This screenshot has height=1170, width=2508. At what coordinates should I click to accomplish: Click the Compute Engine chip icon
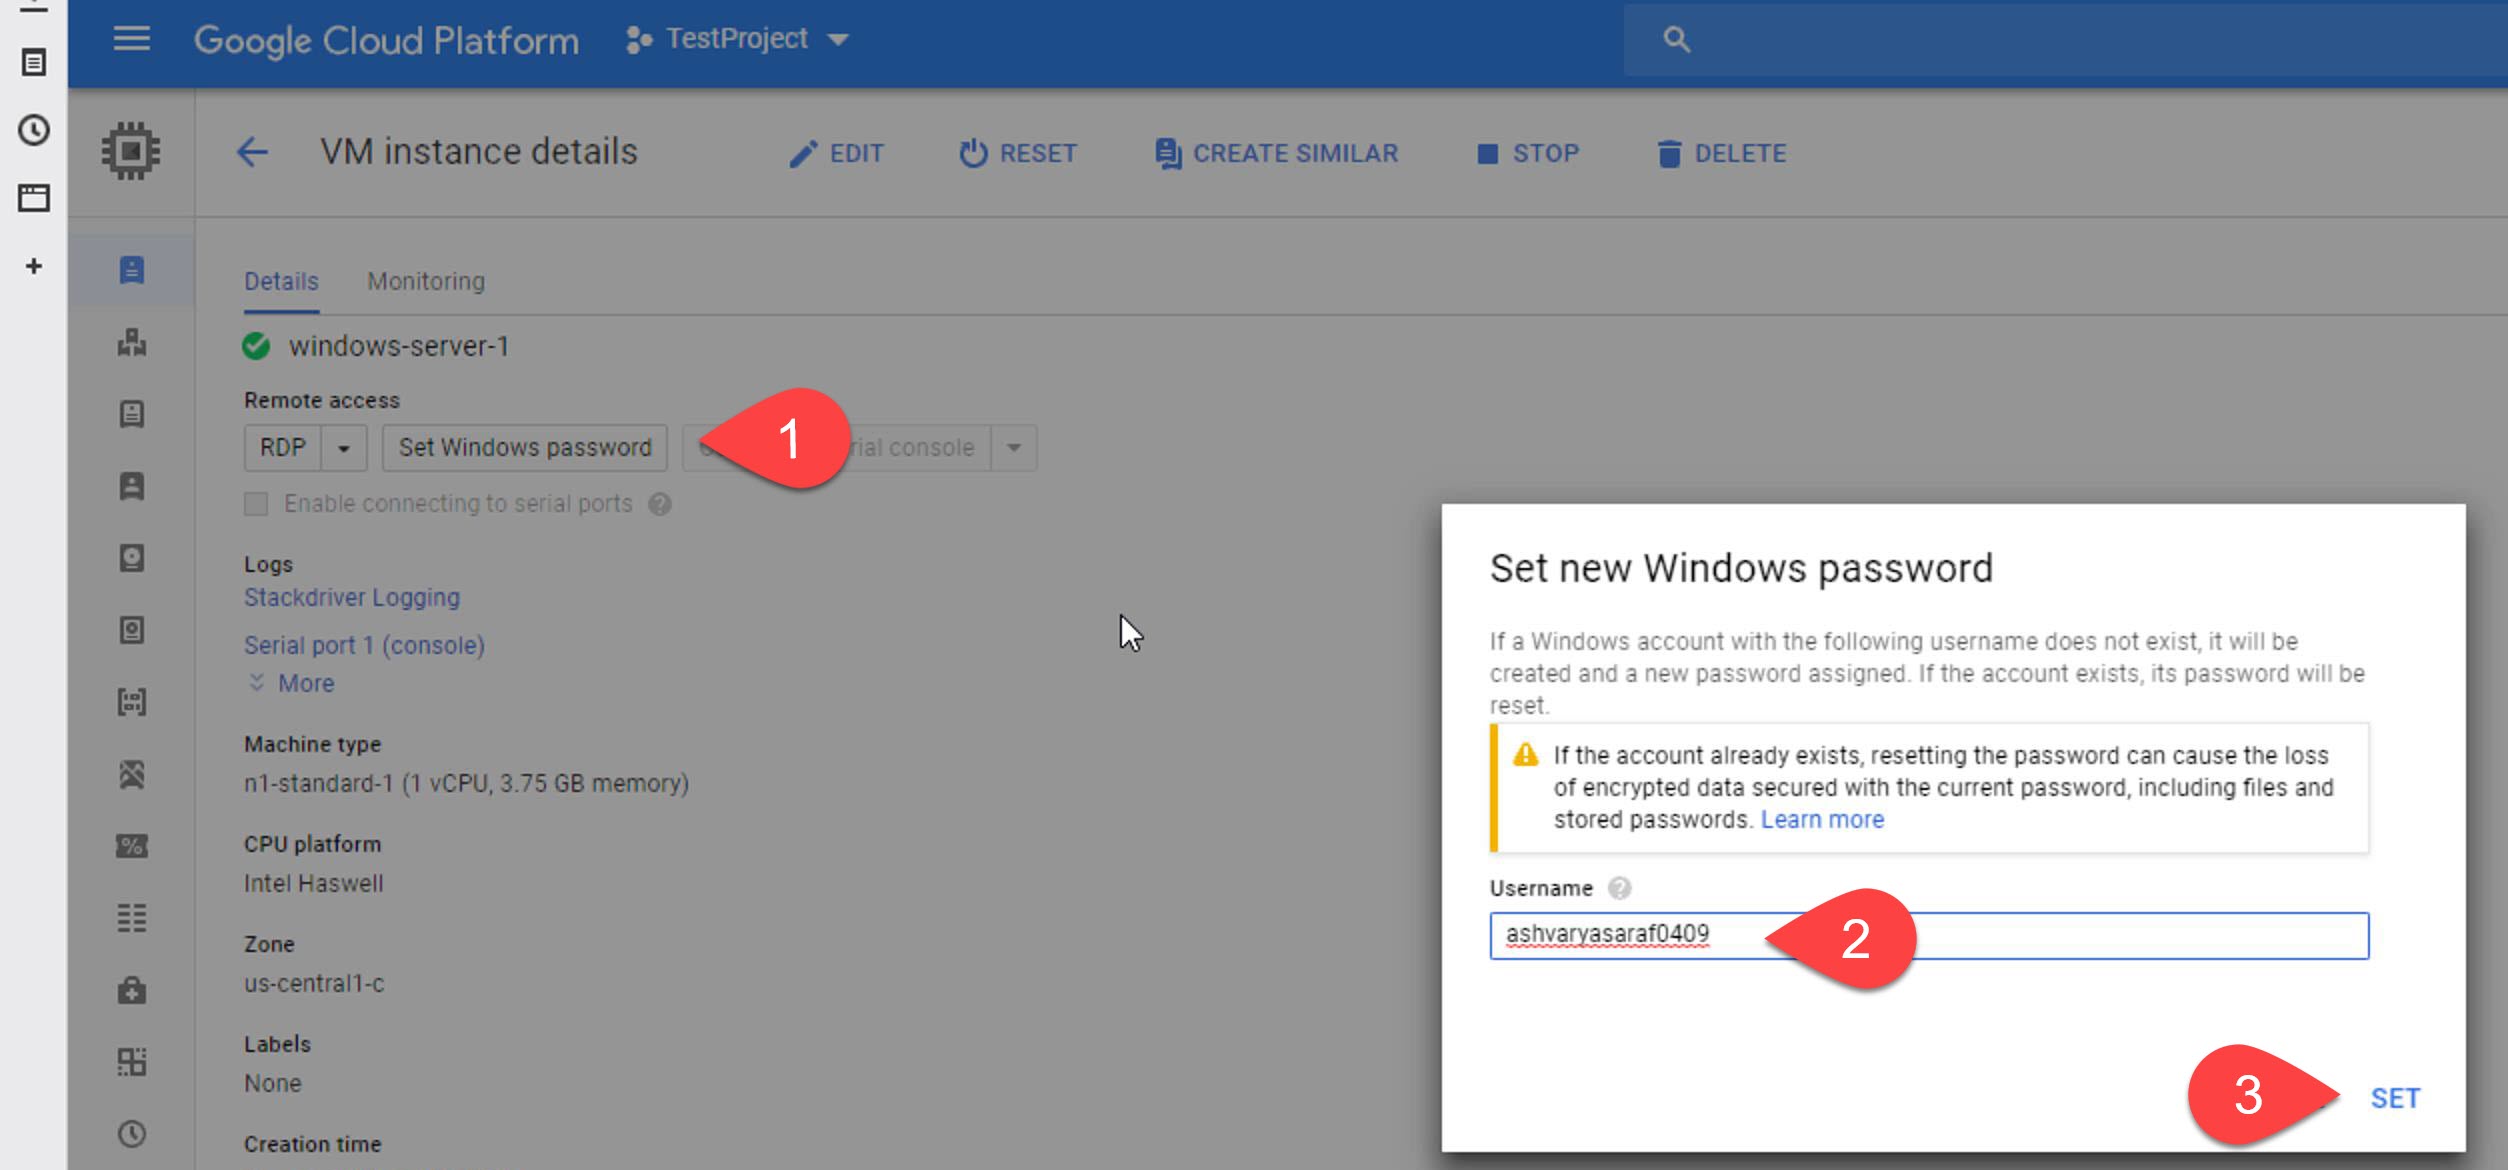pyautogui.click(x=131, y=151)
